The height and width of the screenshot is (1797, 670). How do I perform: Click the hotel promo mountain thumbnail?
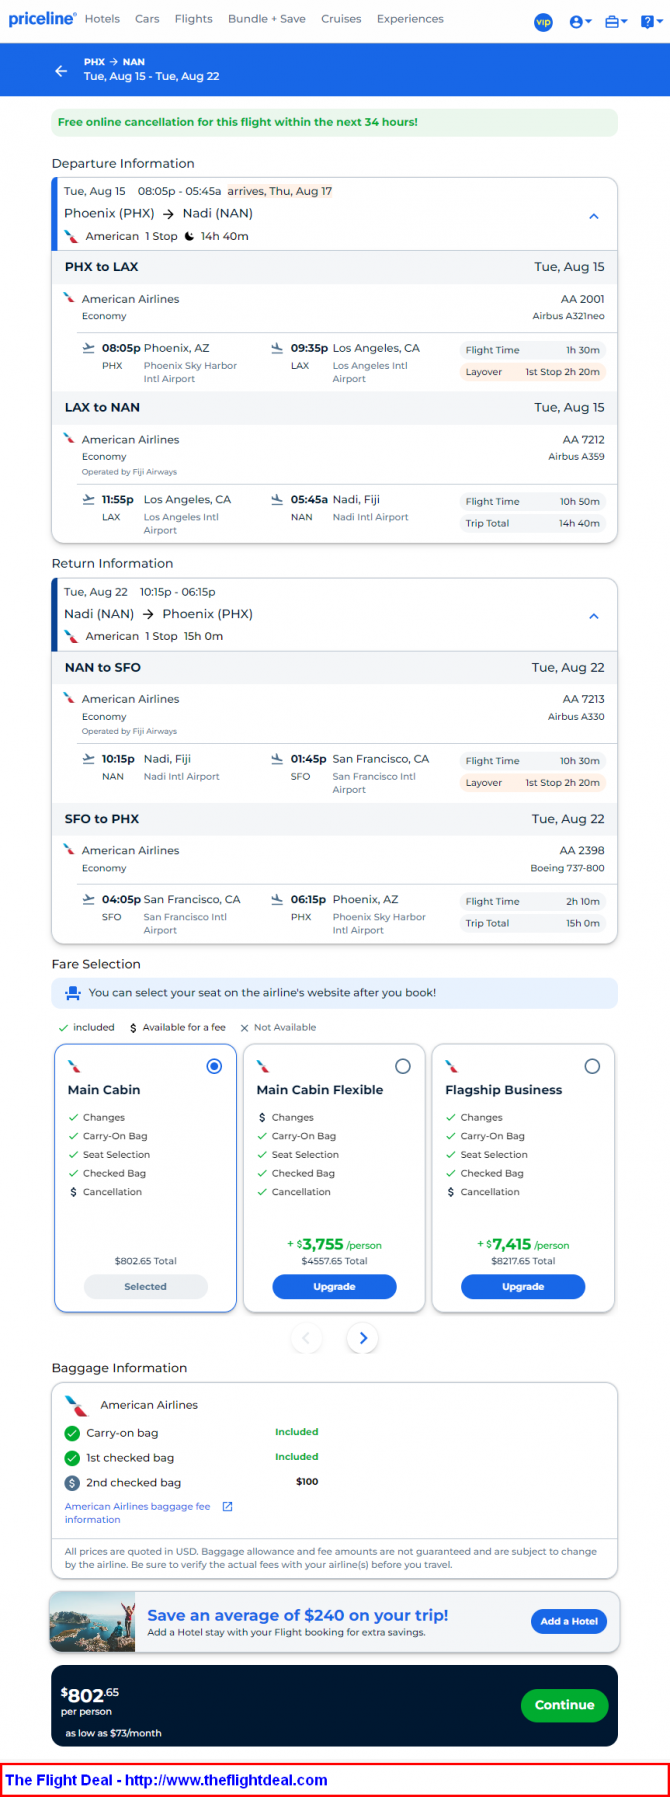pyautogui.click(x=92, y=1621)
